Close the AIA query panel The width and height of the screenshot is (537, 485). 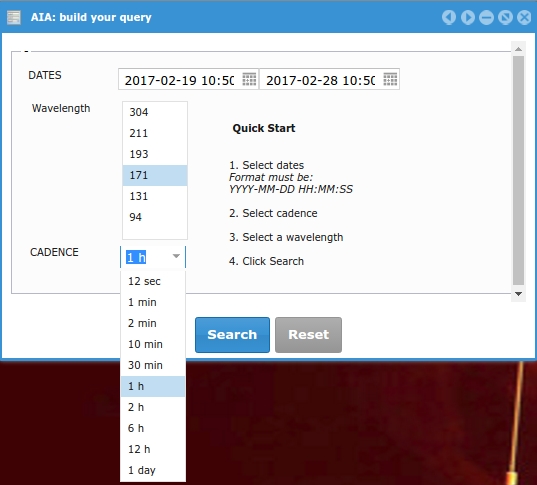click(524, 17)
